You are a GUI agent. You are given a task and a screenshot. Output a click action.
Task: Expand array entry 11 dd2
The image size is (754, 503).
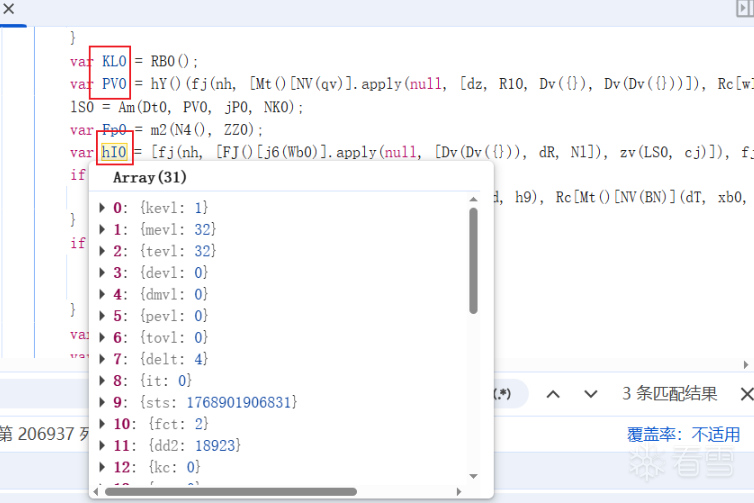(x=102, y=445)
